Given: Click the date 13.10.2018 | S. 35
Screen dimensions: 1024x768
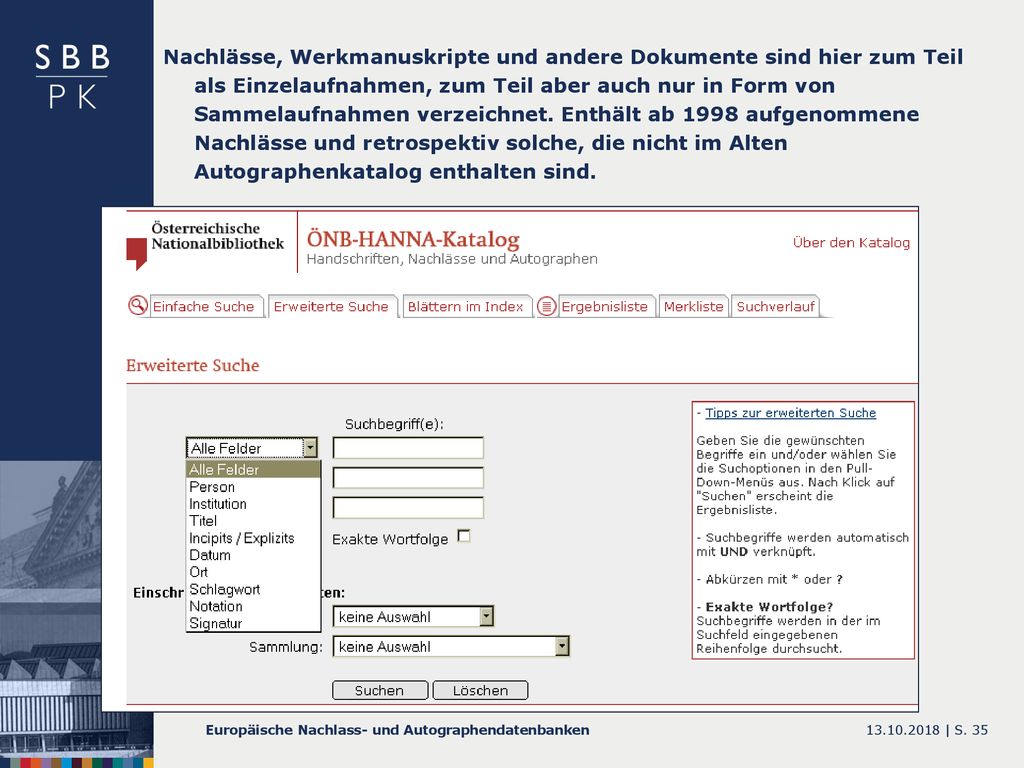Looking at the screenshot, I should point(927,730).
